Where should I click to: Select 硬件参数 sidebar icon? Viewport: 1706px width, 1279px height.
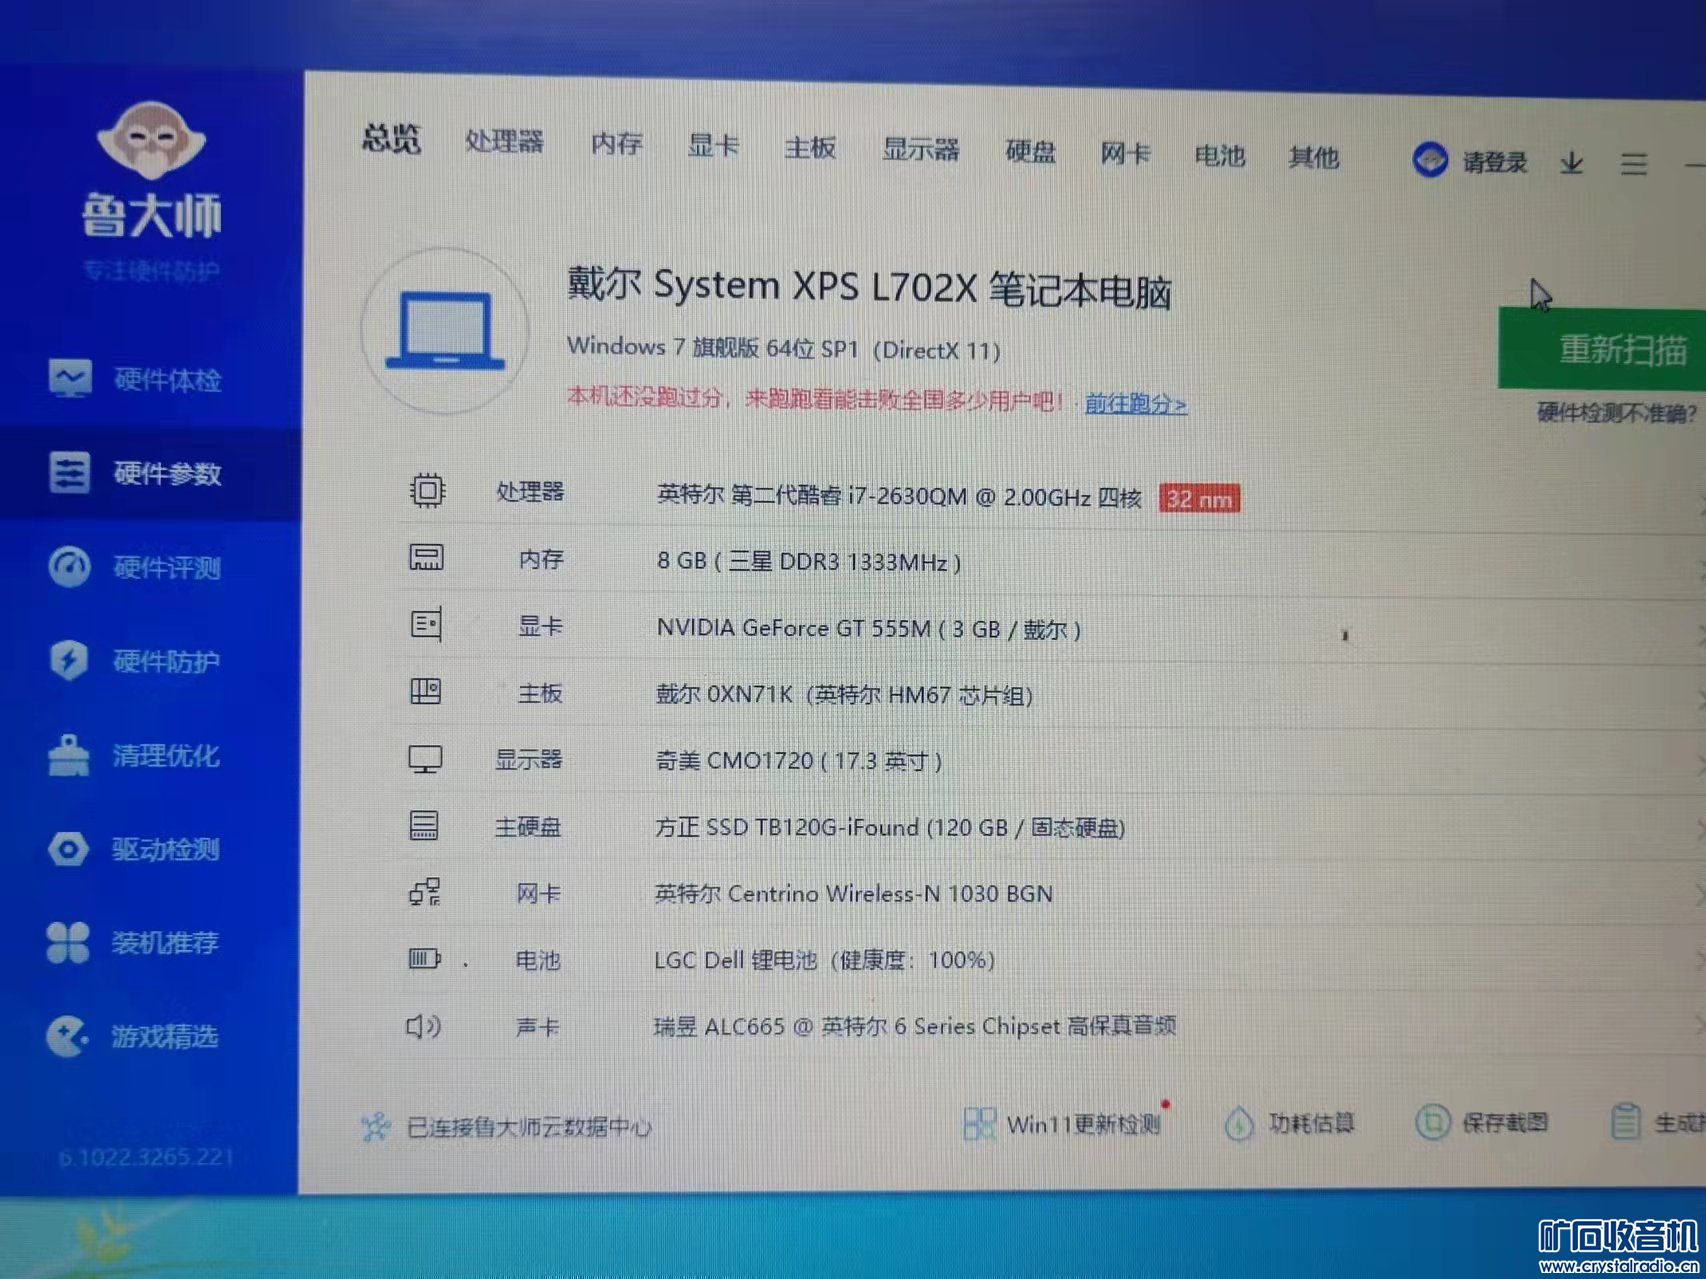coord(70,473)
